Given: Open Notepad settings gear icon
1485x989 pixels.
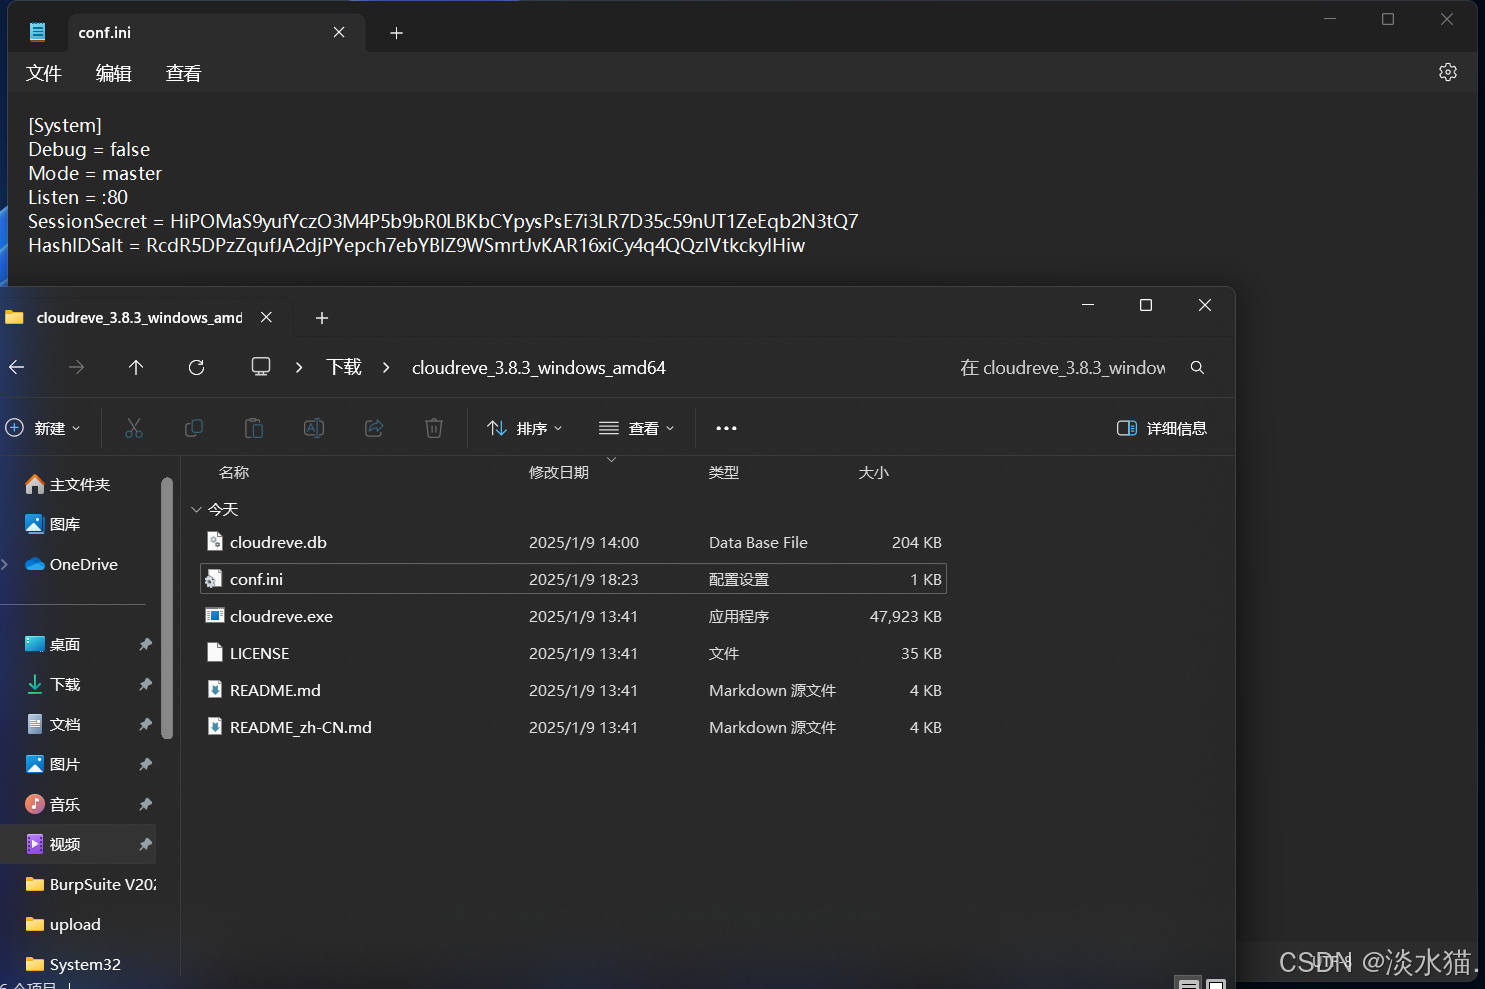Looking at the screenshot, I should pos(1447,72).
